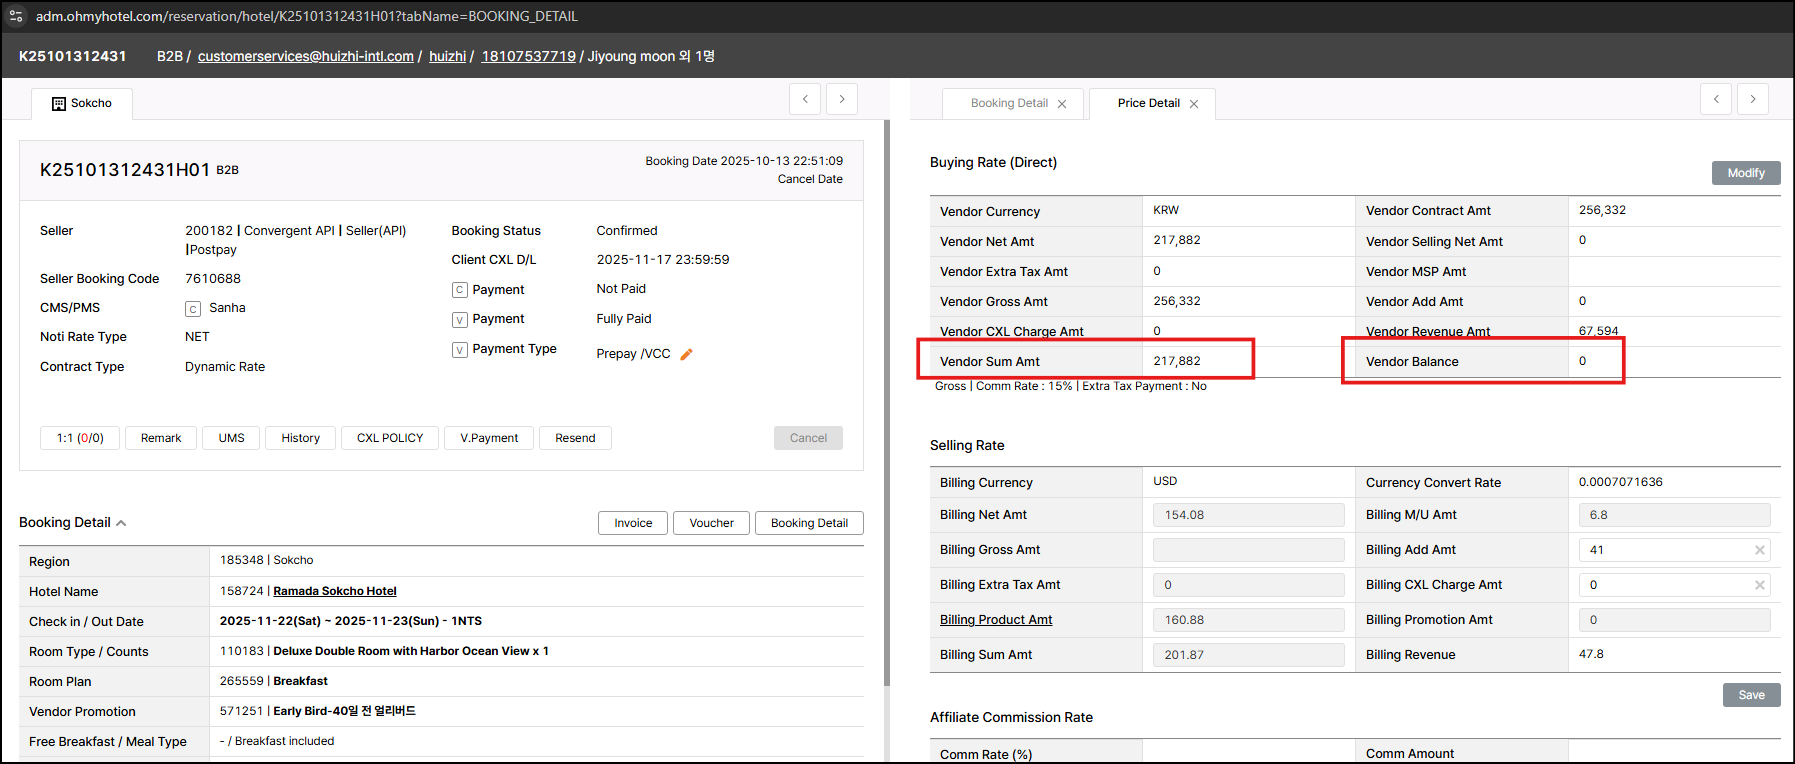Select the Sokcho tab

click(82, 103)
